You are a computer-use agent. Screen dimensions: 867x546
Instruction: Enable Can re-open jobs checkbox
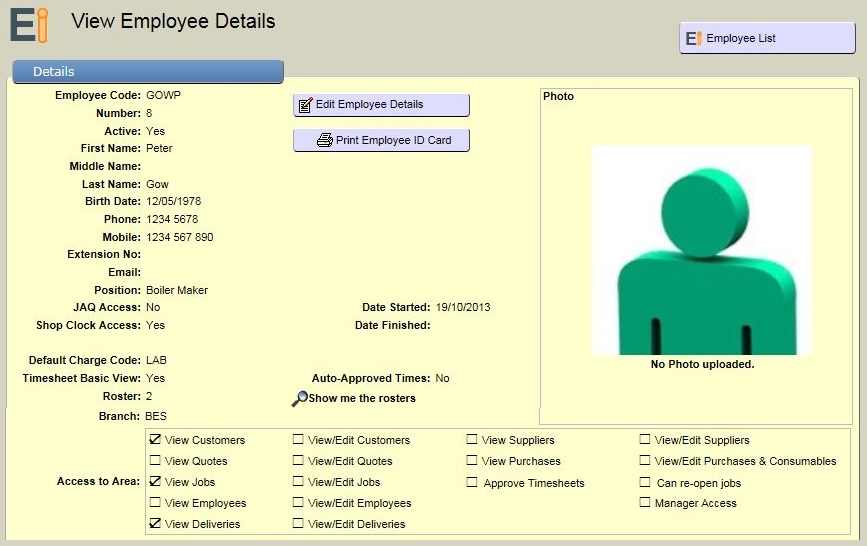coord(645,483)
